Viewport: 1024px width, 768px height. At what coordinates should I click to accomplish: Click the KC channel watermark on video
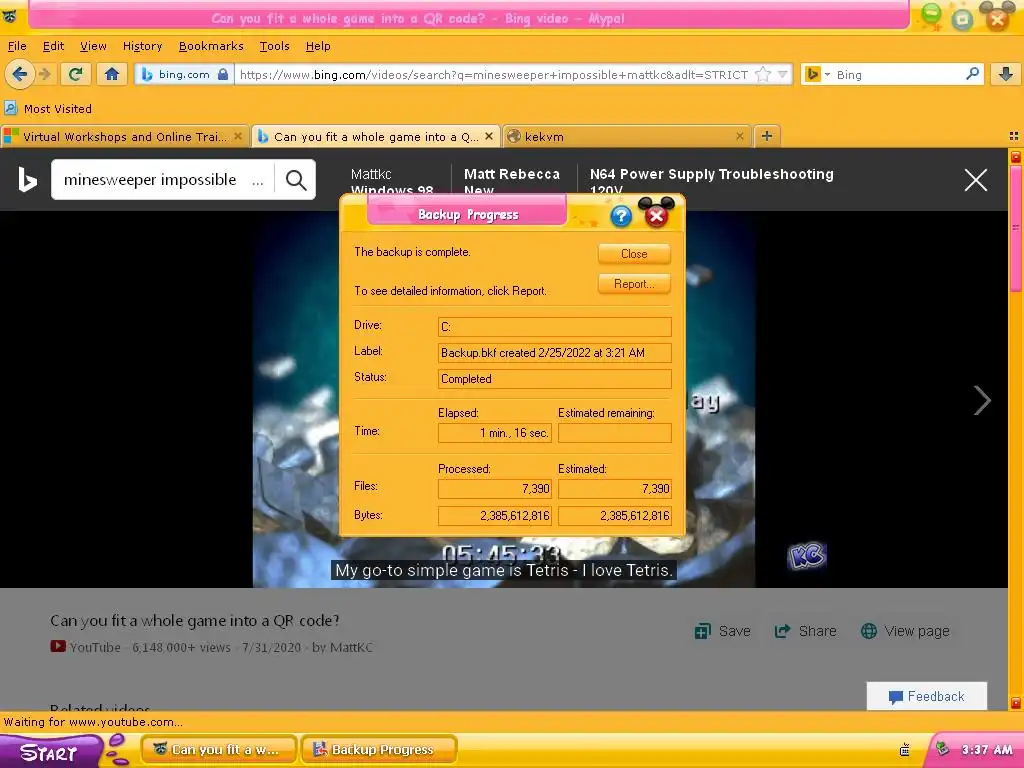807,556
